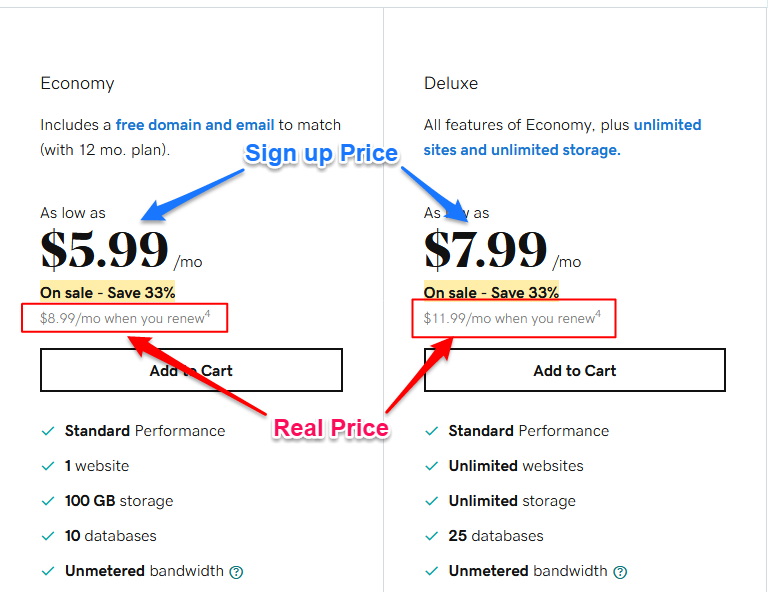Click the Economy plan Add to Cart button
Screen dimensions: 768x592
[x=191, y=370]
